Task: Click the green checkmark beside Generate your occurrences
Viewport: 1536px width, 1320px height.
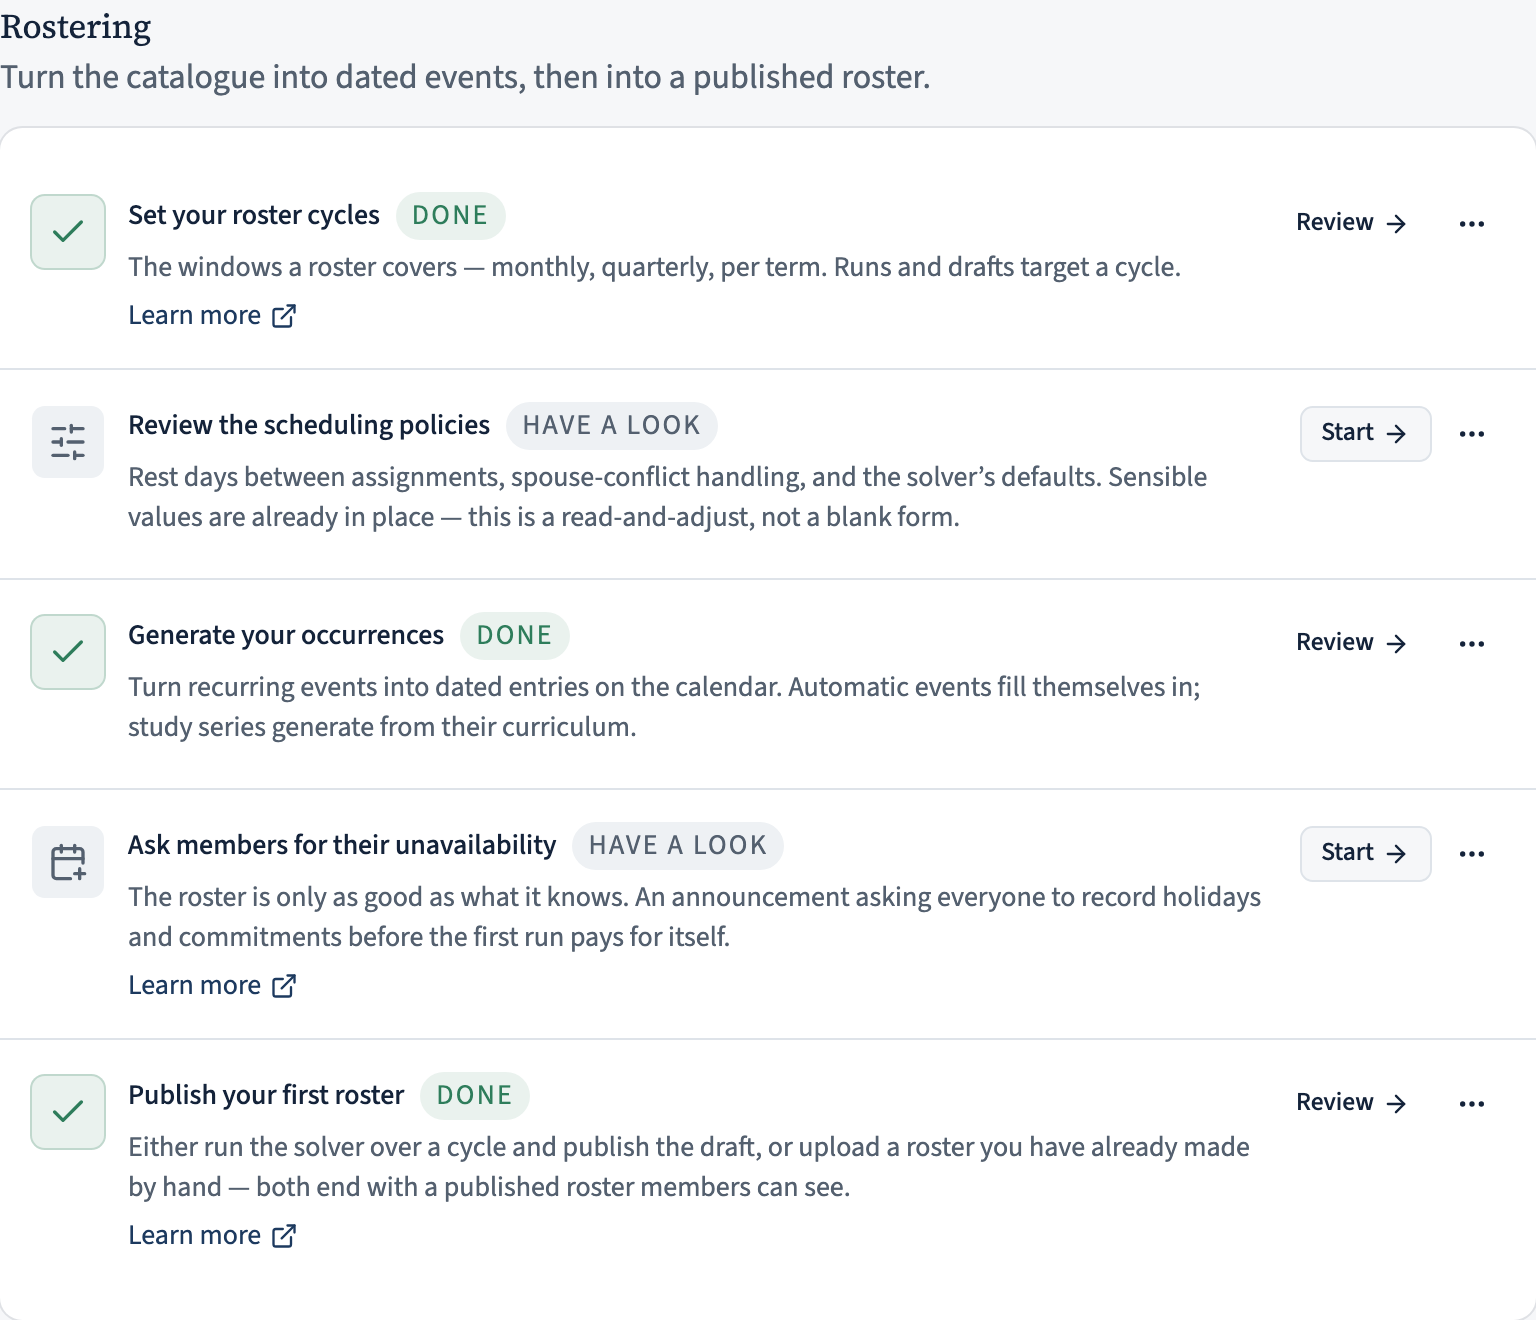Action: click(x=68, y=652)
